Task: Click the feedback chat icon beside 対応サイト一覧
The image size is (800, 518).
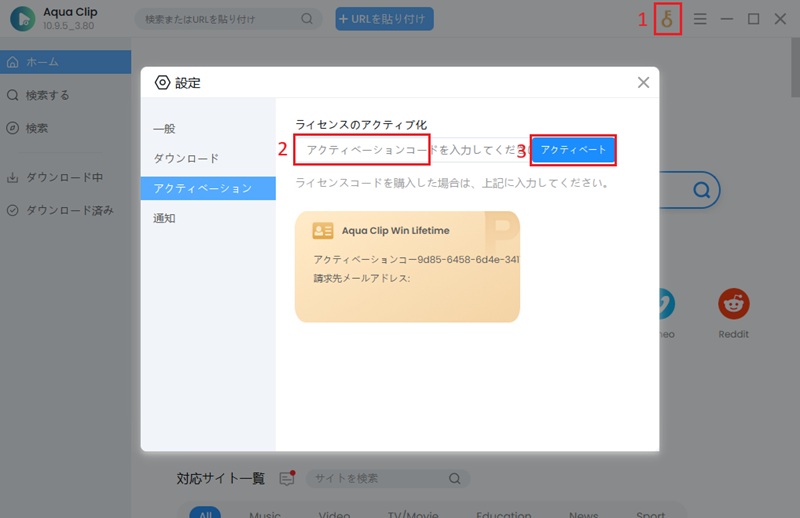Action: [x=287, y=478]
